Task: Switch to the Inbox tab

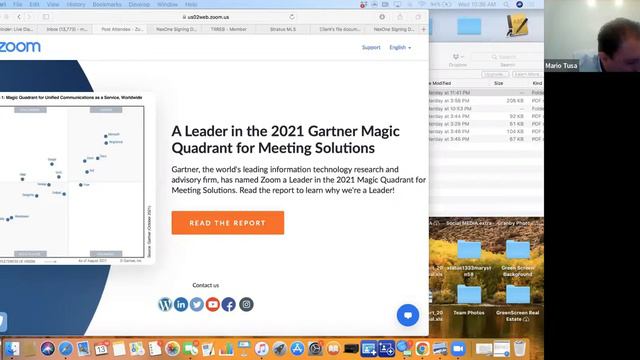Action: pos(67,29)
